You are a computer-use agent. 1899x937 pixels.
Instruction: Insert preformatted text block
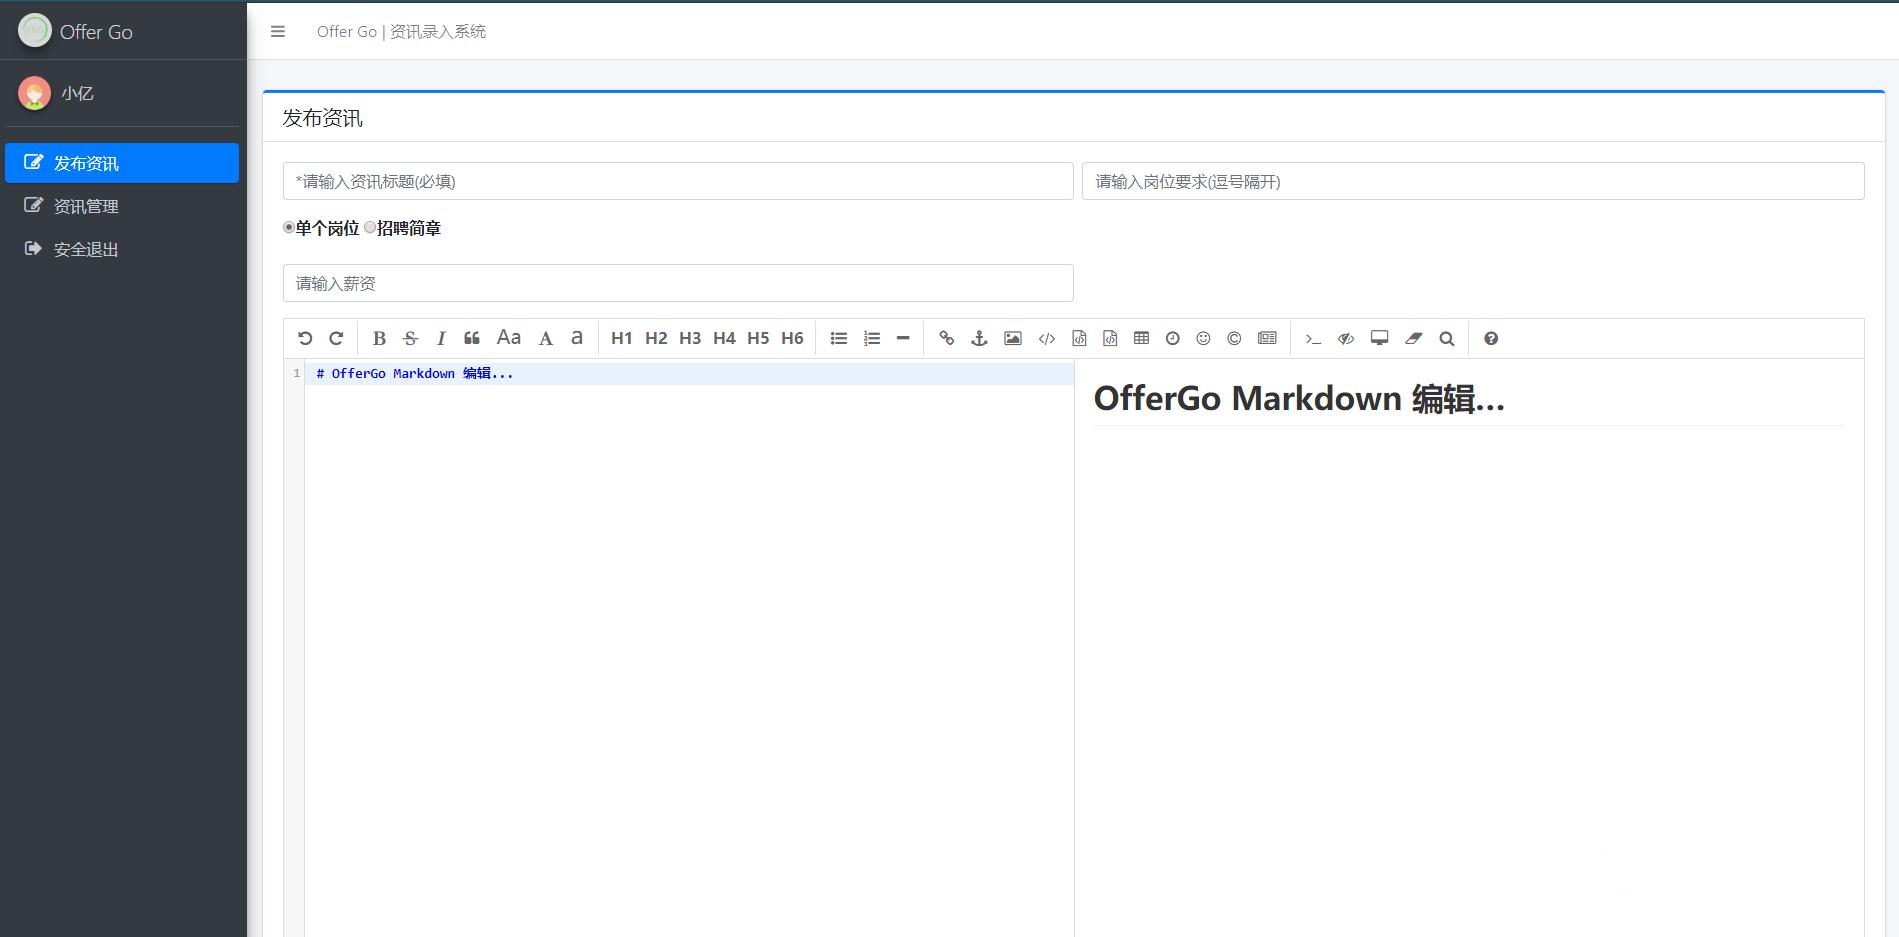1079,338
